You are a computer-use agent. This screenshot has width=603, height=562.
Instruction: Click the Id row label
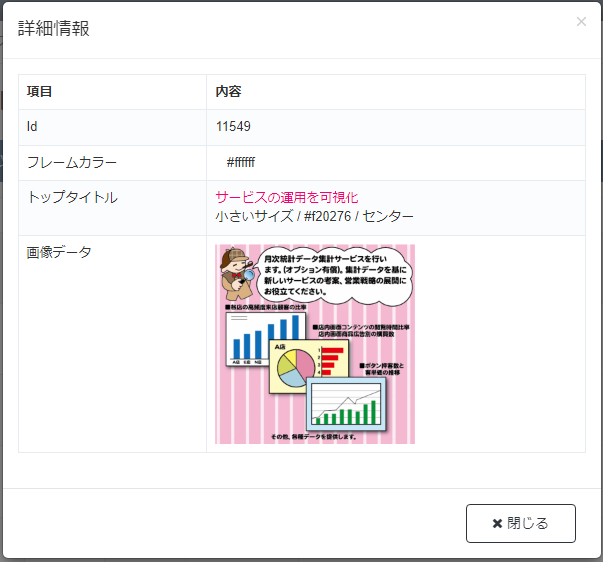pyautogui.click(x=32, y=127)
